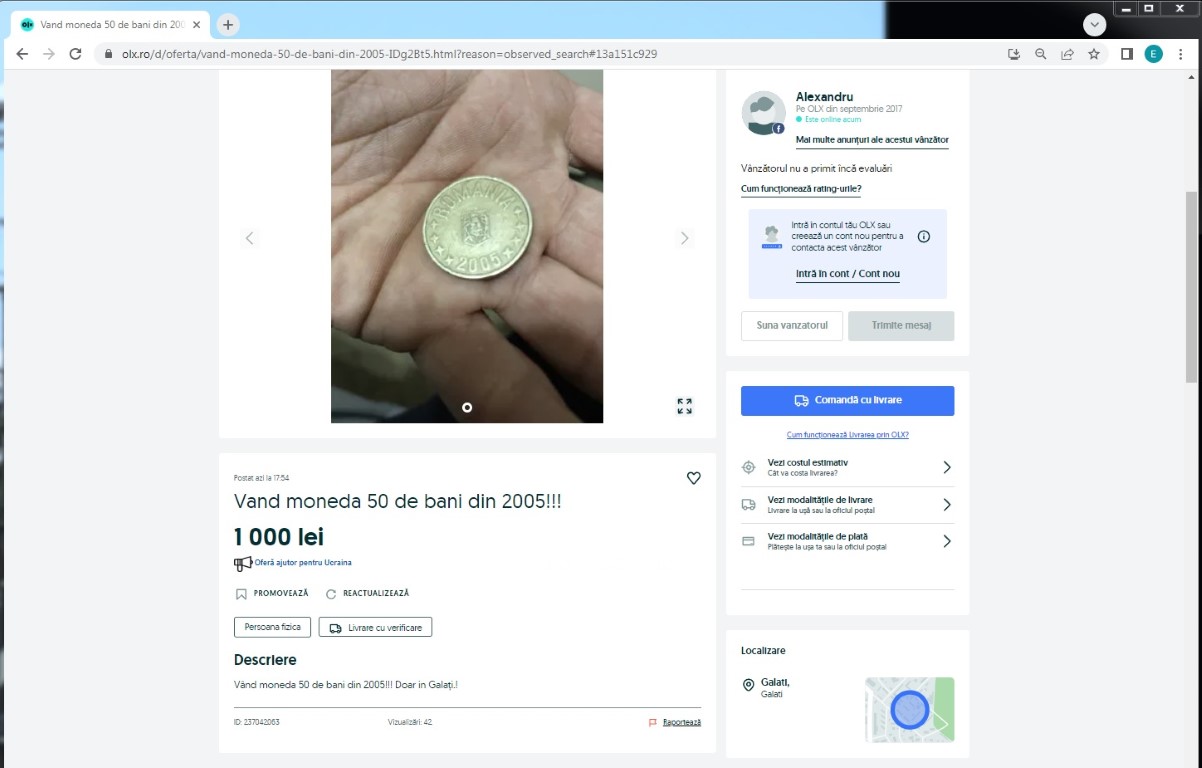Add listing to favorites with heart icon
The image size is (1202, 768).
(x=693, y=478)
